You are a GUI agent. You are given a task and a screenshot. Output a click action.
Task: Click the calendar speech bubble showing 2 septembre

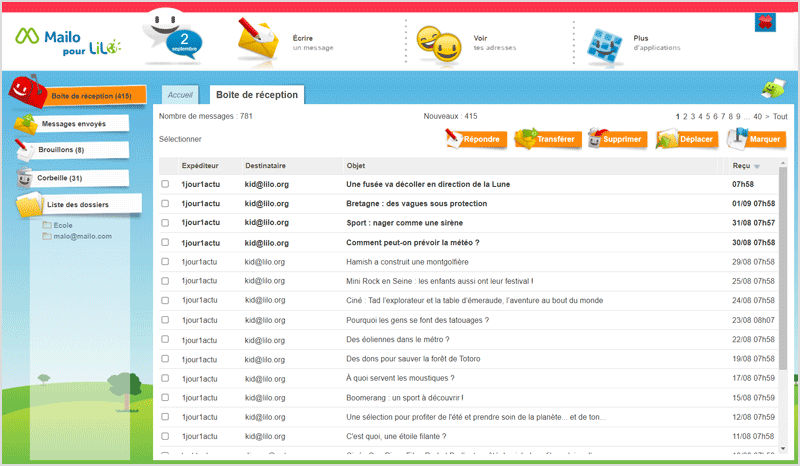coord(177,39)
